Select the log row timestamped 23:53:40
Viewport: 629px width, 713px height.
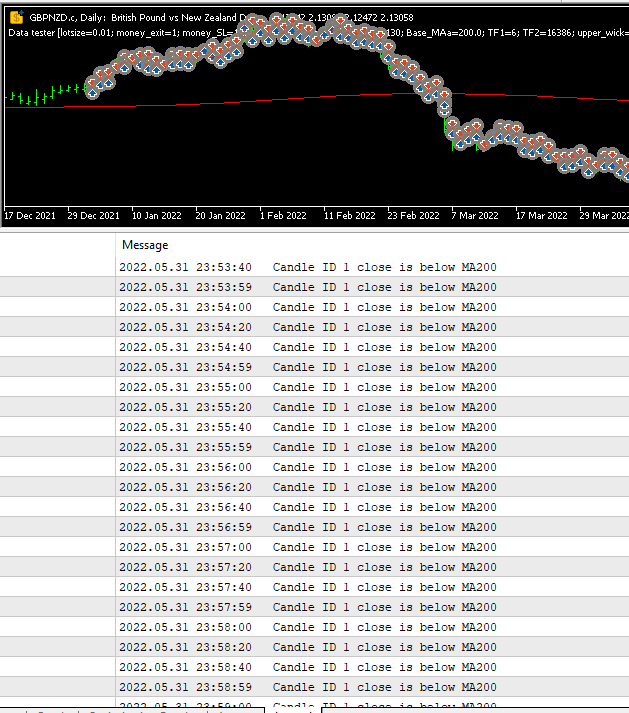pyautogui.click(x=314, y=267)
